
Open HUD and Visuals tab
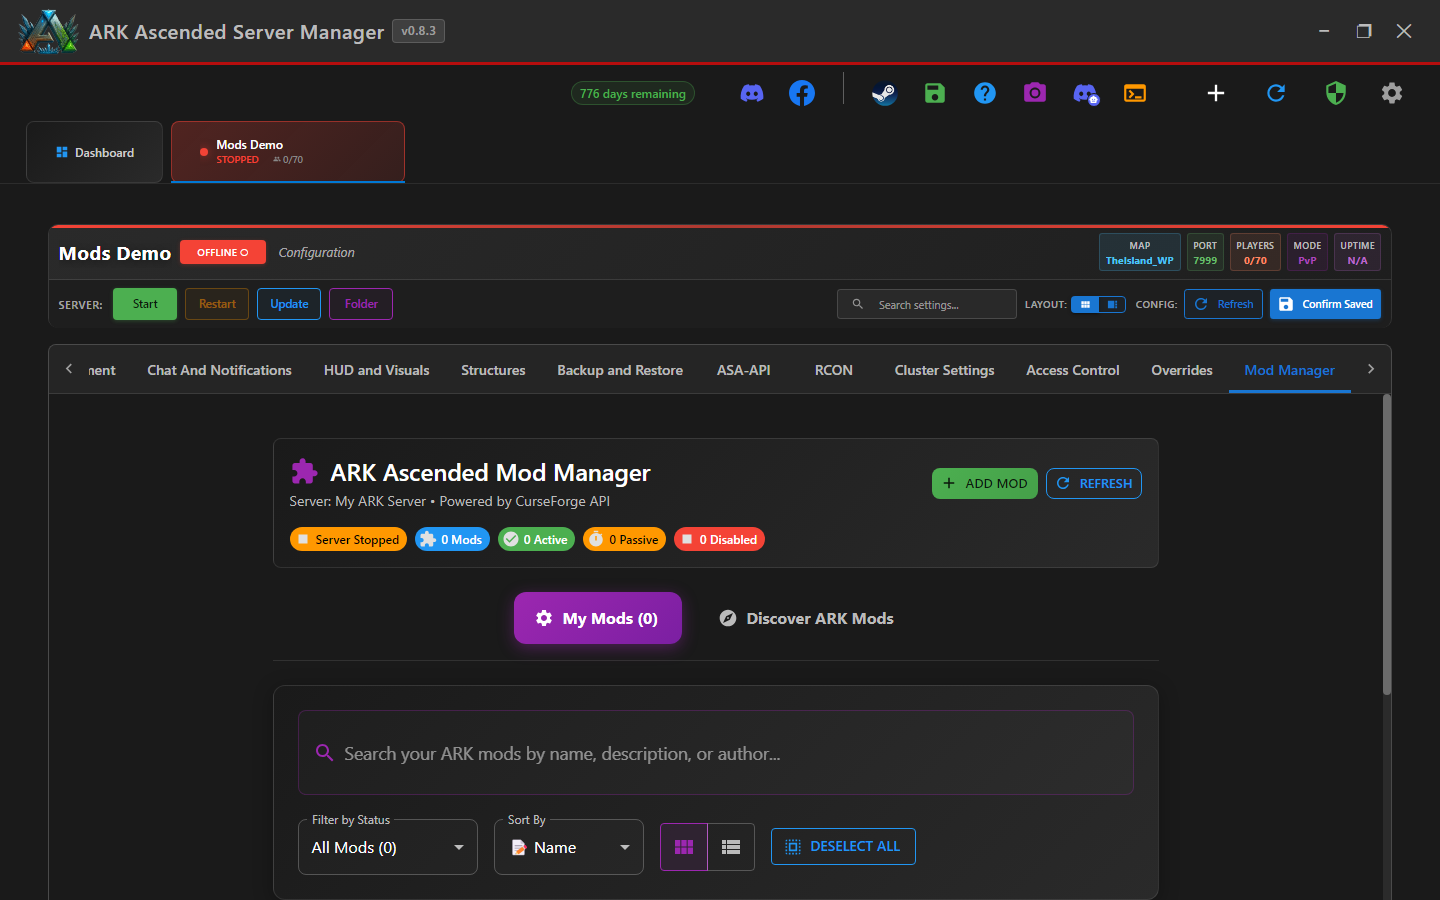[376, 370]
